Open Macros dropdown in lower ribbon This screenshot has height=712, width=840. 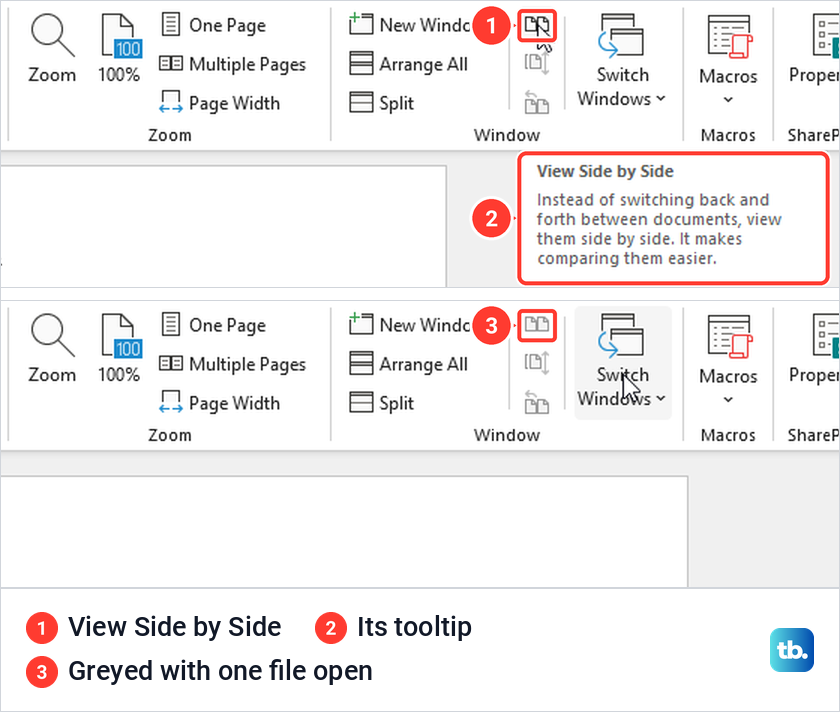pos(729,359)
